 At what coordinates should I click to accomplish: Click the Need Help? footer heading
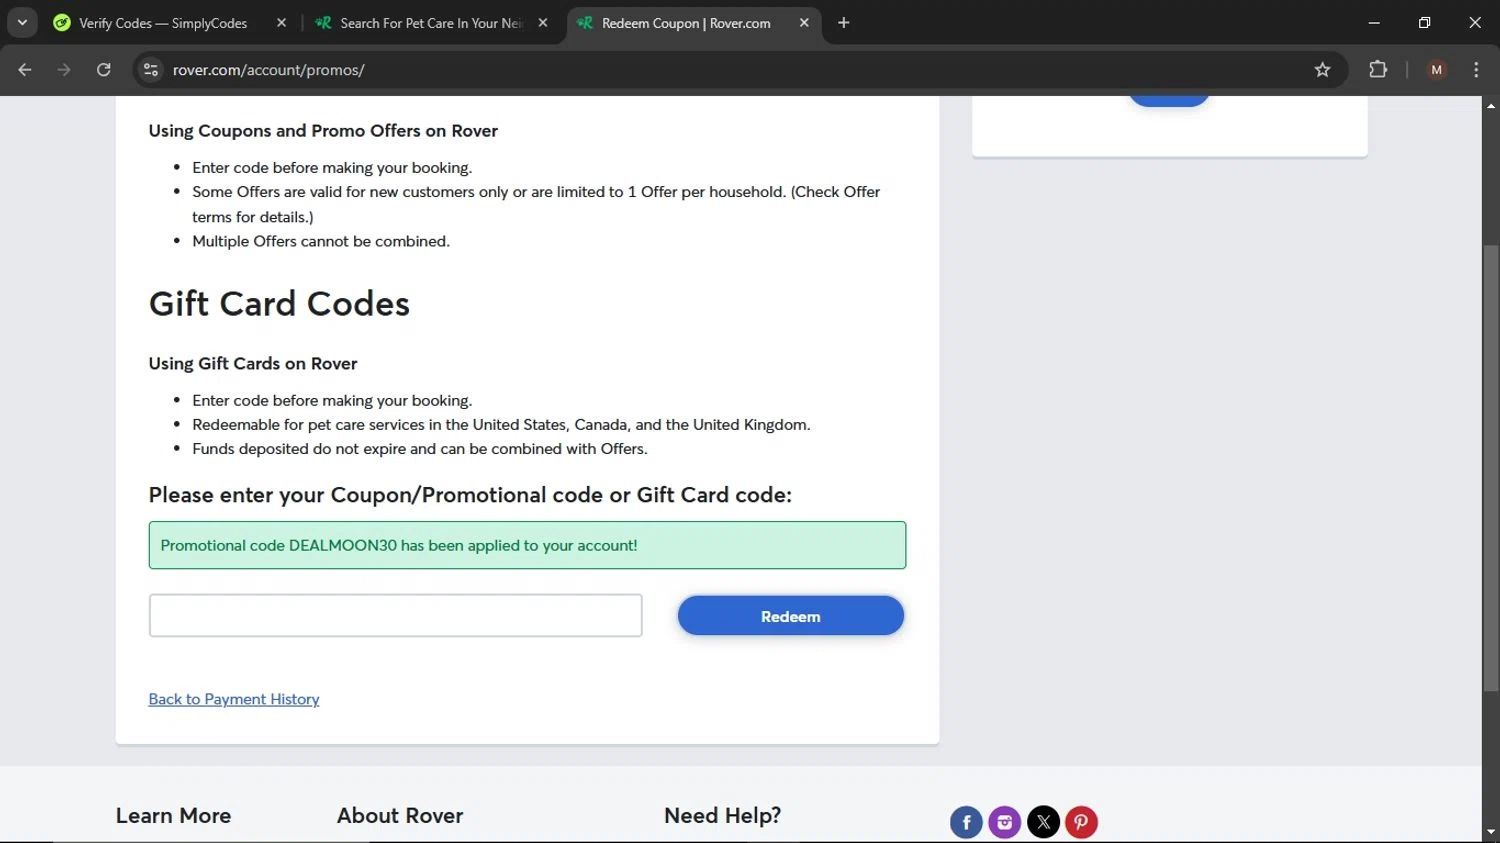tap(723, 816)
